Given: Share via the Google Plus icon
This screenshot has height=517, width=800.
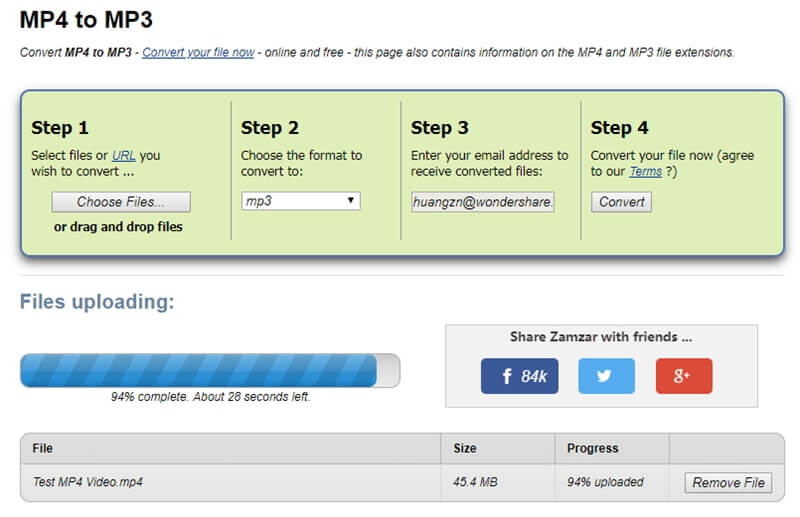Looking at the screenshot, I should click(684, 376).
